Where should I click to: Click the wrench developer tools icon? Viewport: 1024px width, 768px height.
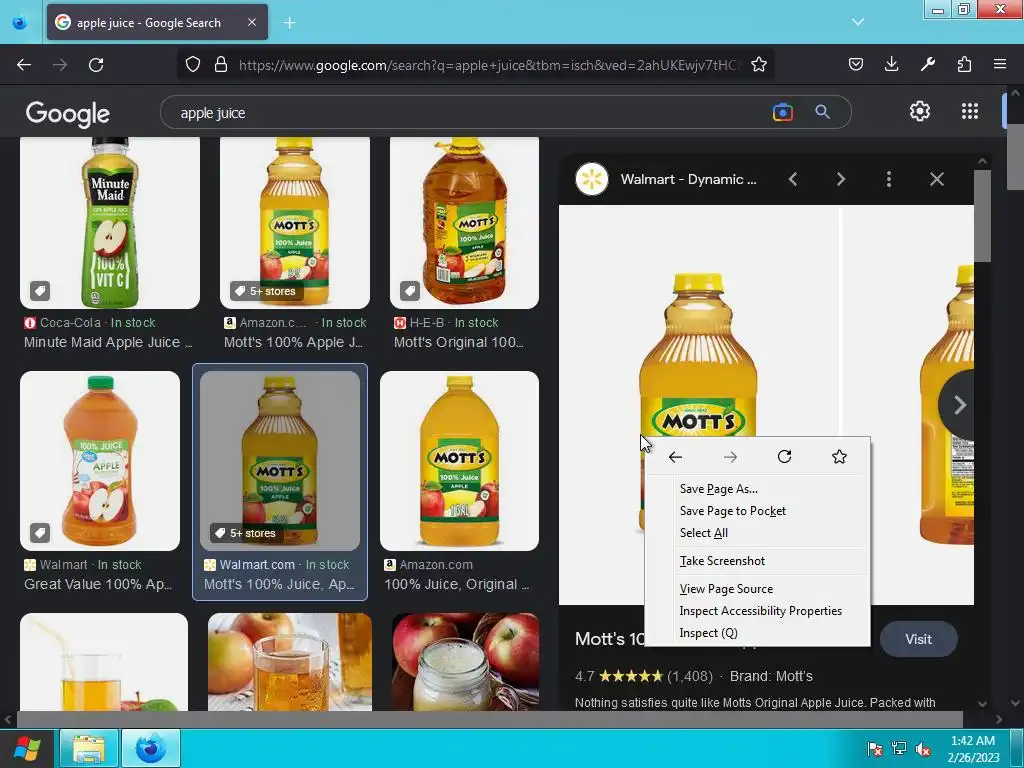pos(927,64)
